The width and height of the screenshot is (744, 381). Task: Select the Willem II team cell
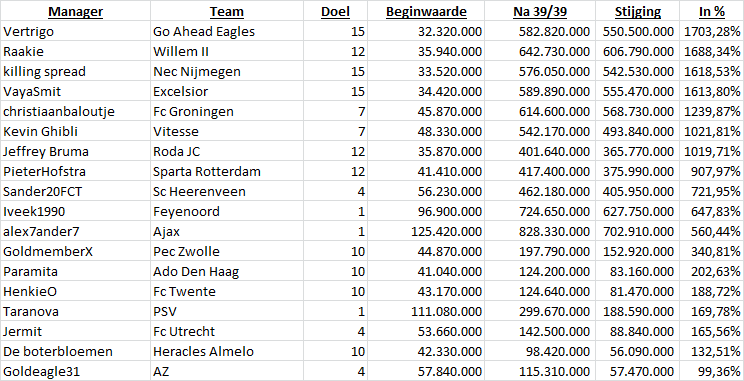[x=227, y=51]
